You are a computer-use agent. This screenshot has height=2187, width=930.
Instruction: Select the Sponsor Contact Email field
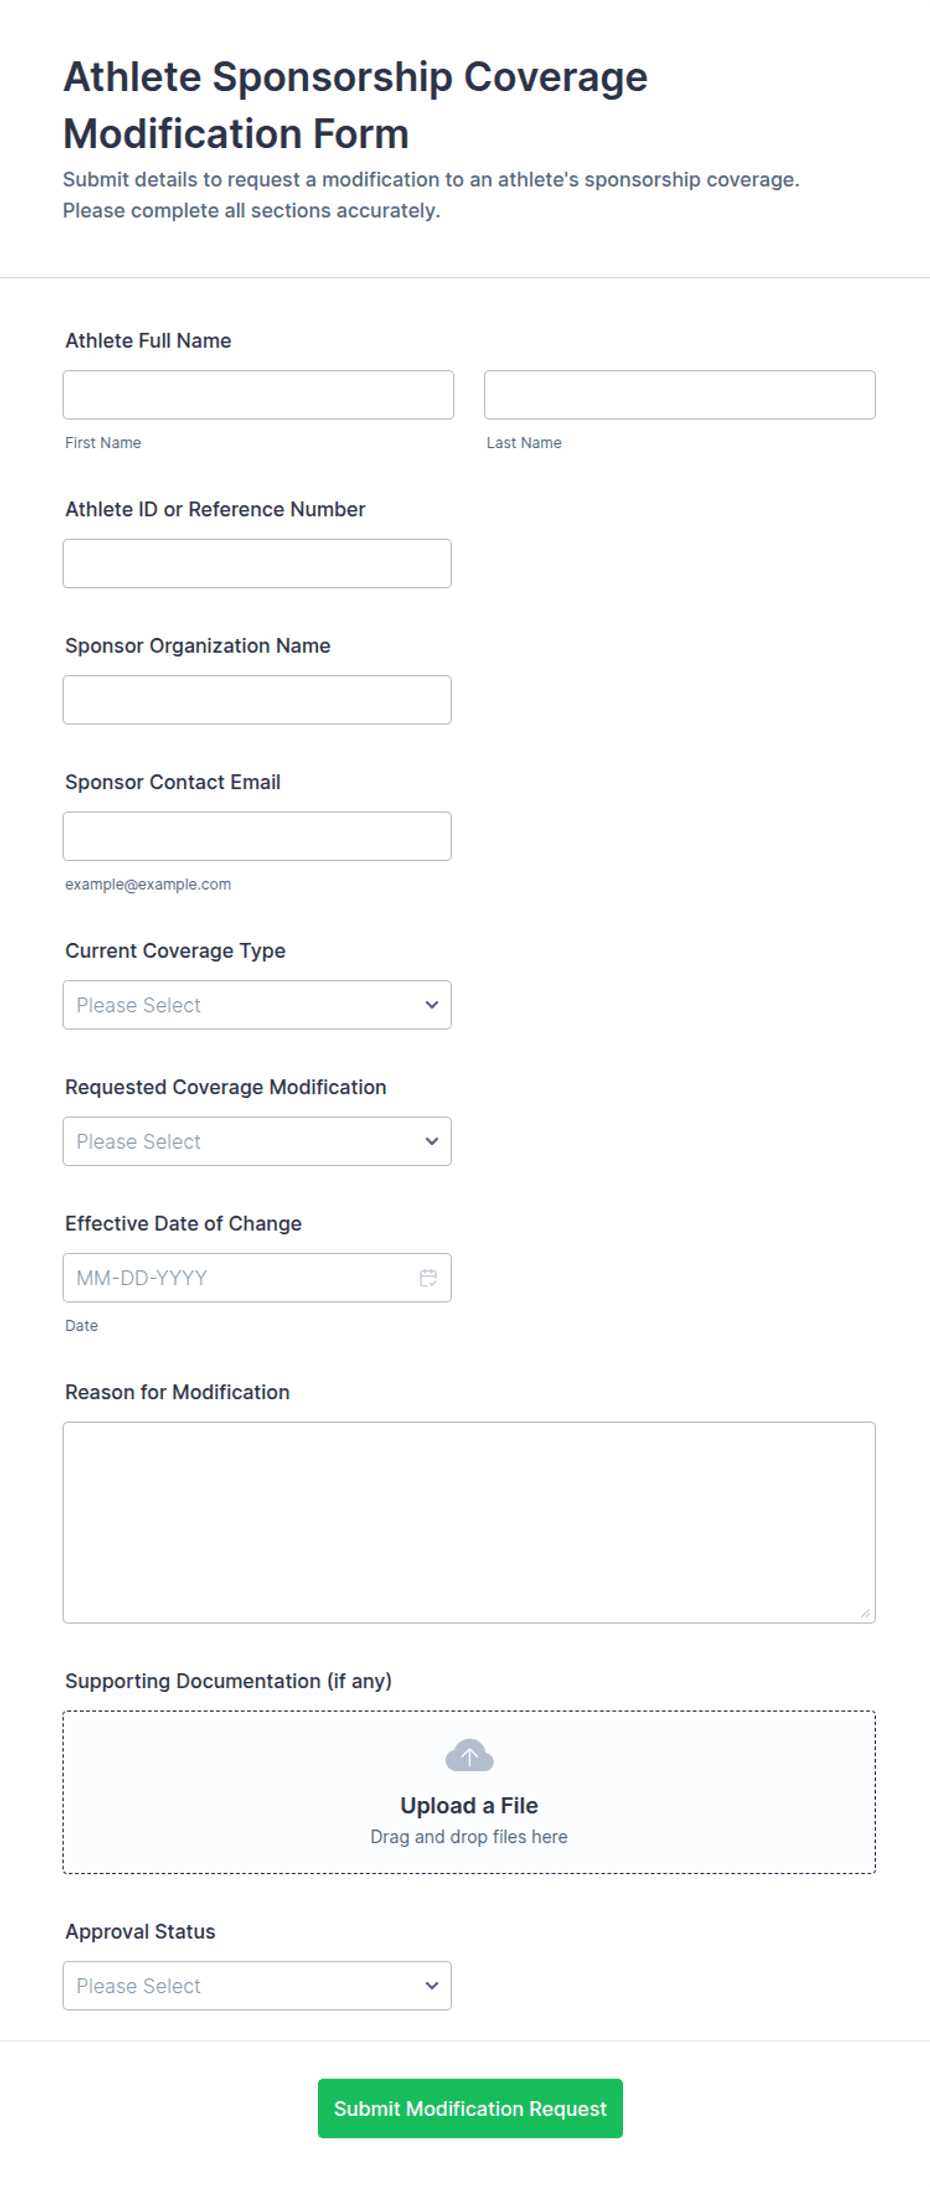(x=257, y=836)
